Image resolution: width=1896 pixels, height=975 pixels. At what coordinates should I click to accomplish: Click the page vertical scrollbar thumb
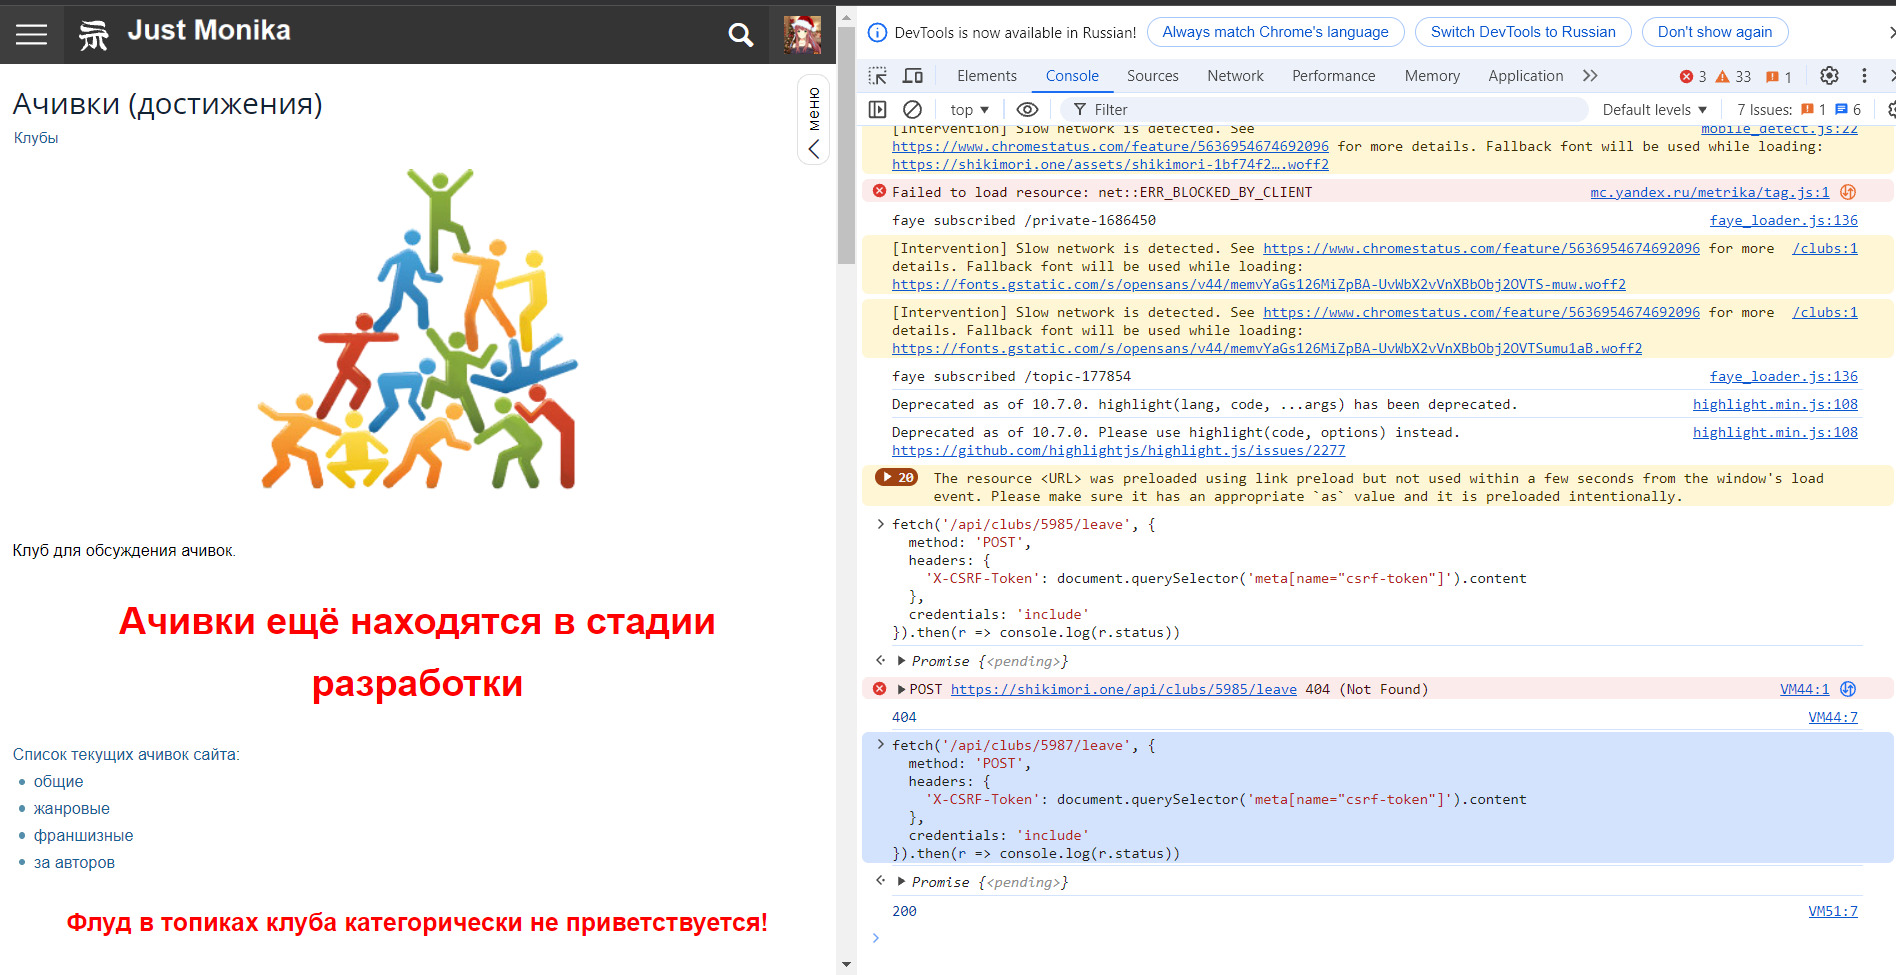click(x=846, y=140)
